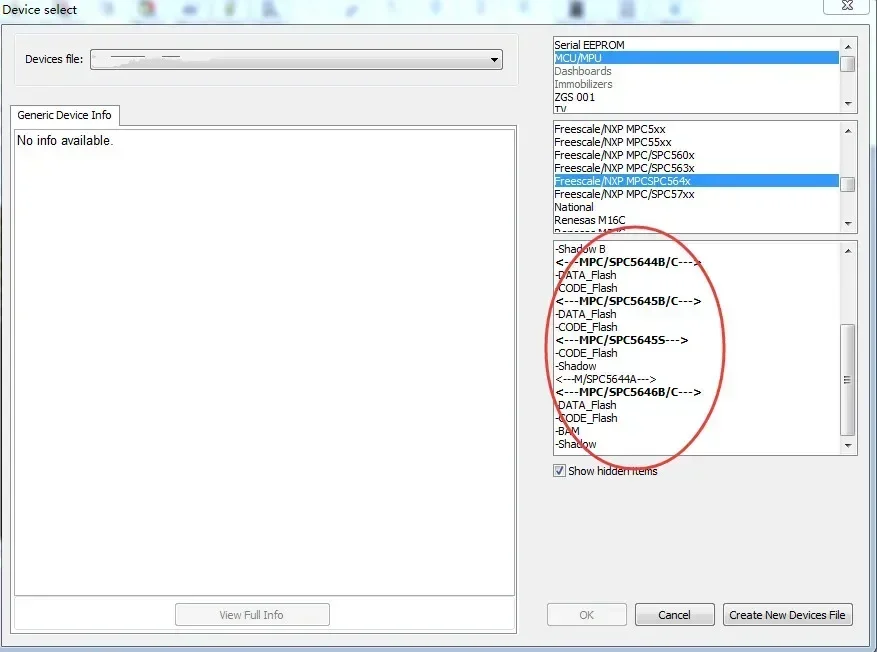Choose Freescale/NXP MPCSPC564x family

pos(696,181)
